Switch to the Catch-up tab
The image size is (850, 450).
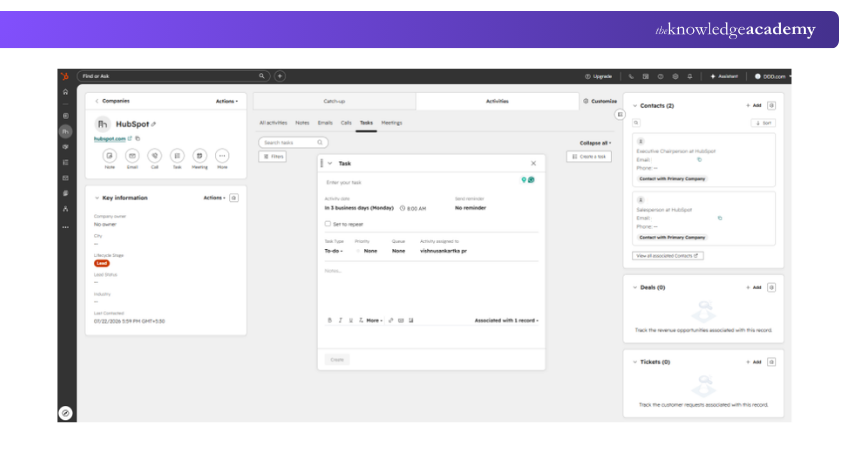[x=334, y=101]
